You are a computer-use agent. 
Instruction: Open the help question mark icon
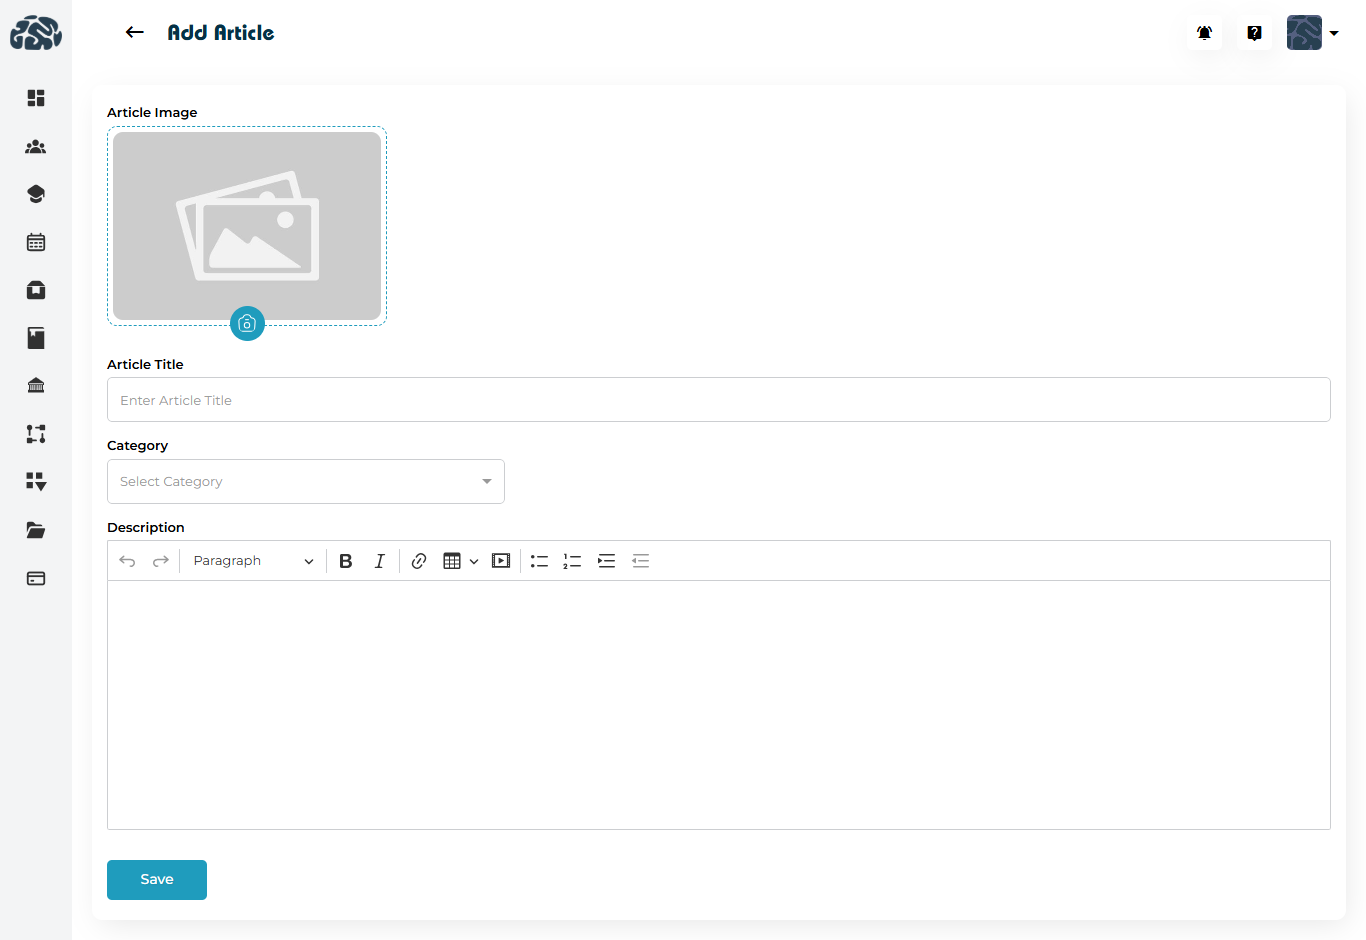(x=1254, y=33)
